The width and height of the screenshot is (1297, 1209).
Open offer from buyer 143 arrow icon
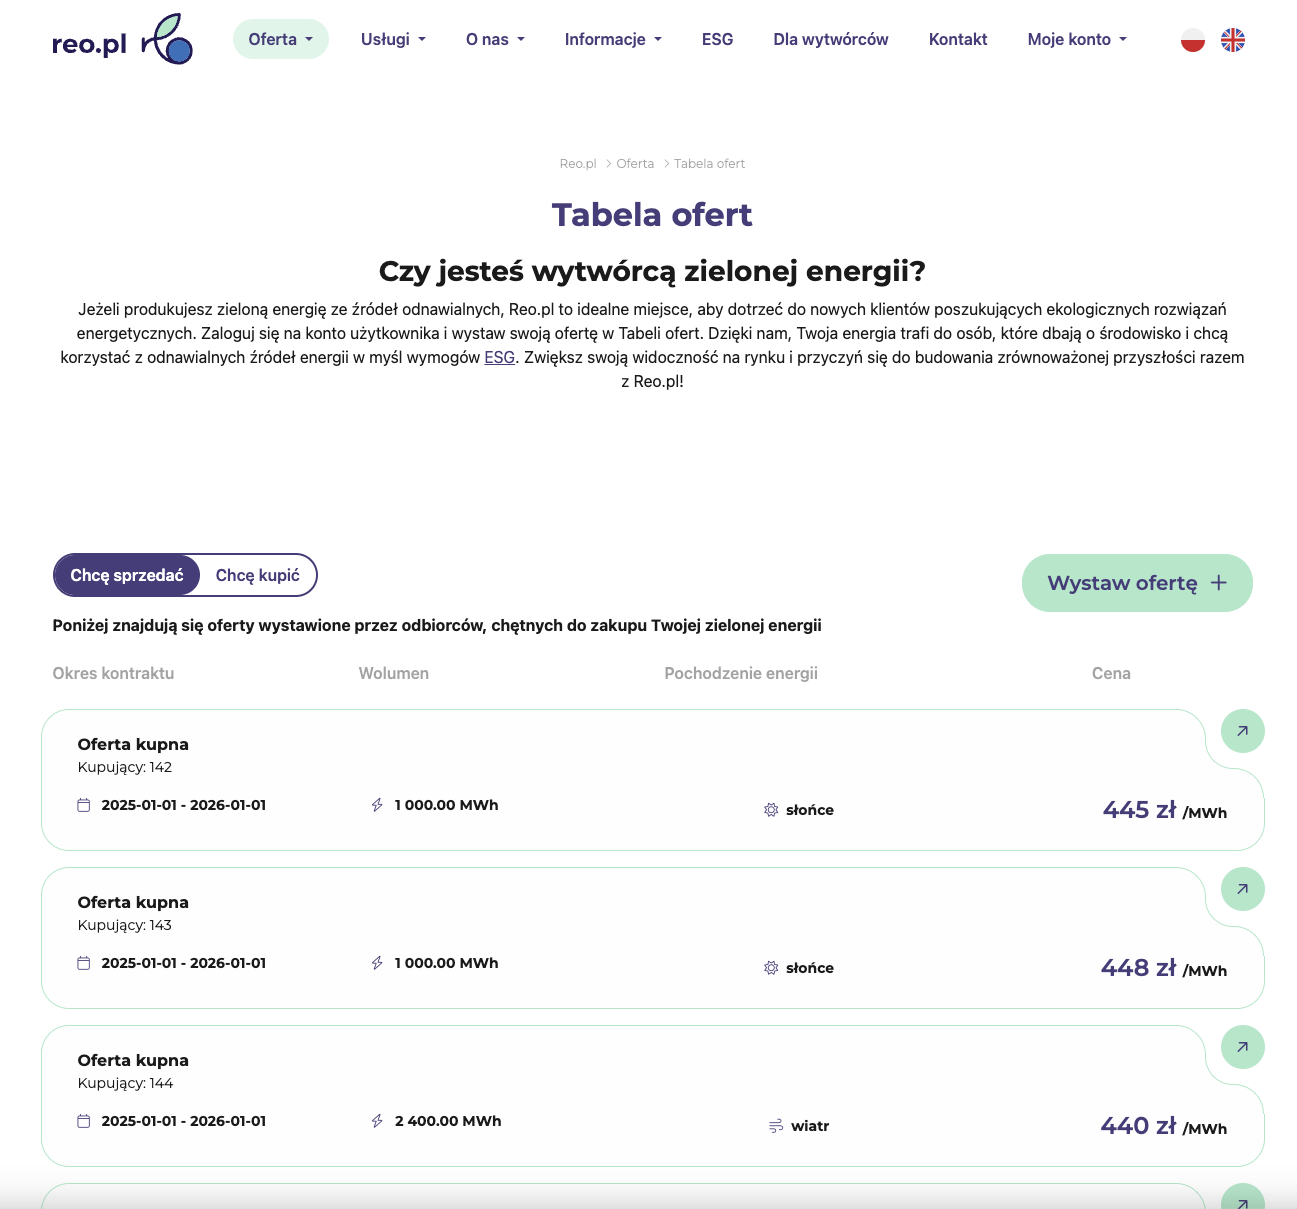pos(1242,889)
